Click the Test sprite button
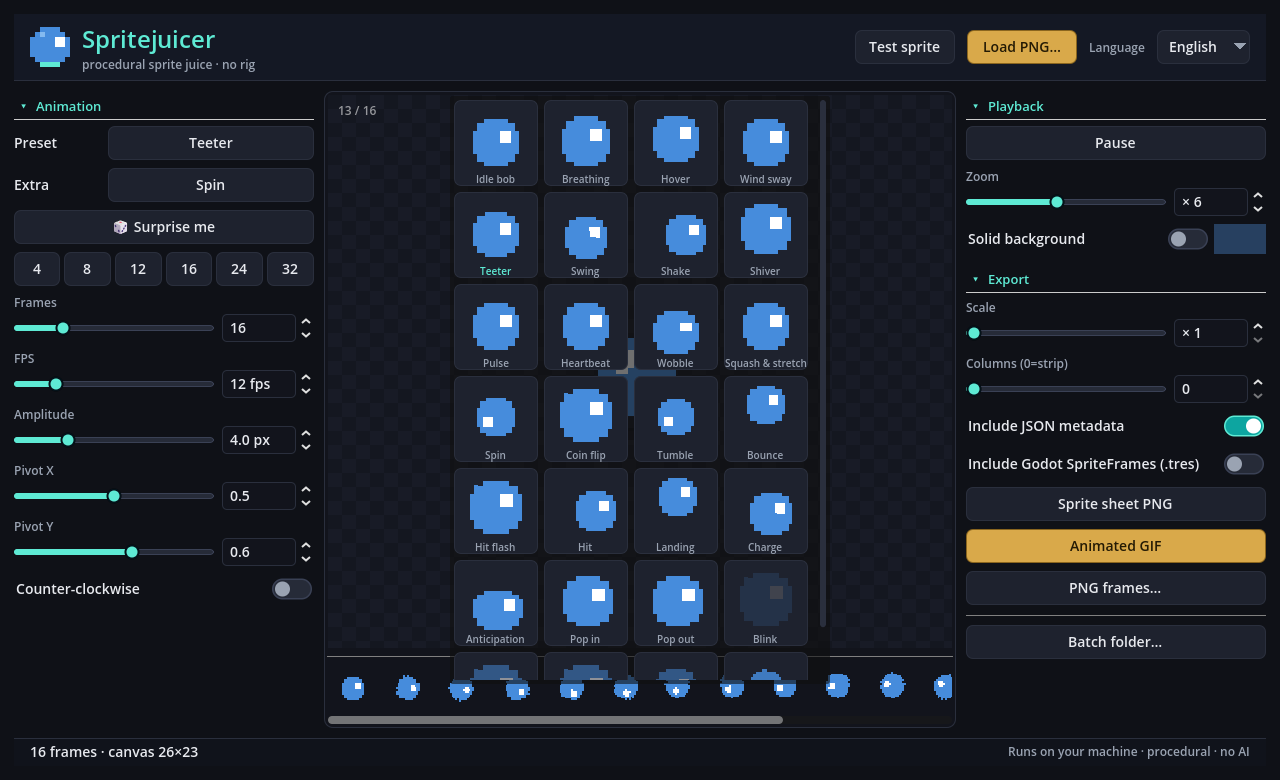1280x780 pixels. [904, 47]
